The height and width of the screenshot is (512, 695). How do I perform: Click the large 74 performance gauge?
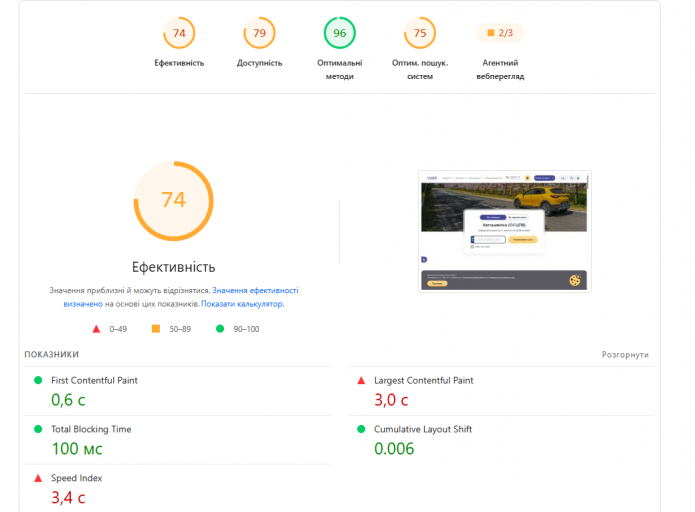pyautogui.click(x=174, y=201)
